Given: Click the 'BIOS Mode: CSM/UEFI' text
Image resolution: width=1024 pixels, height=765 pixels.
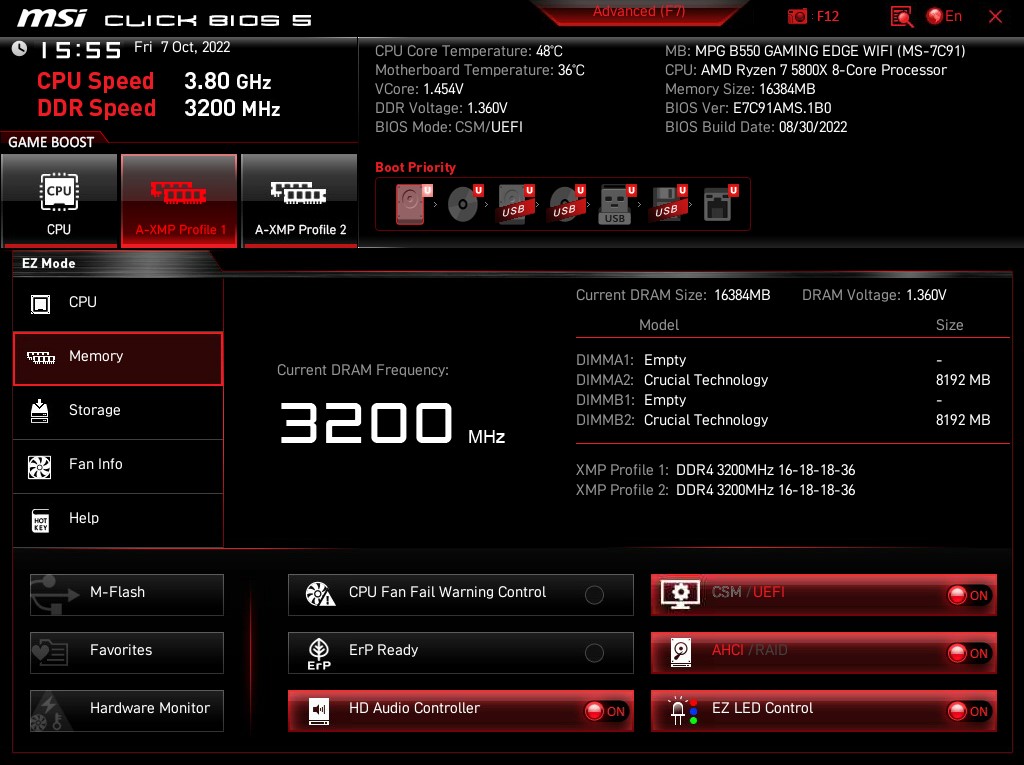Looking at the screenshot, I should [449, 127].
